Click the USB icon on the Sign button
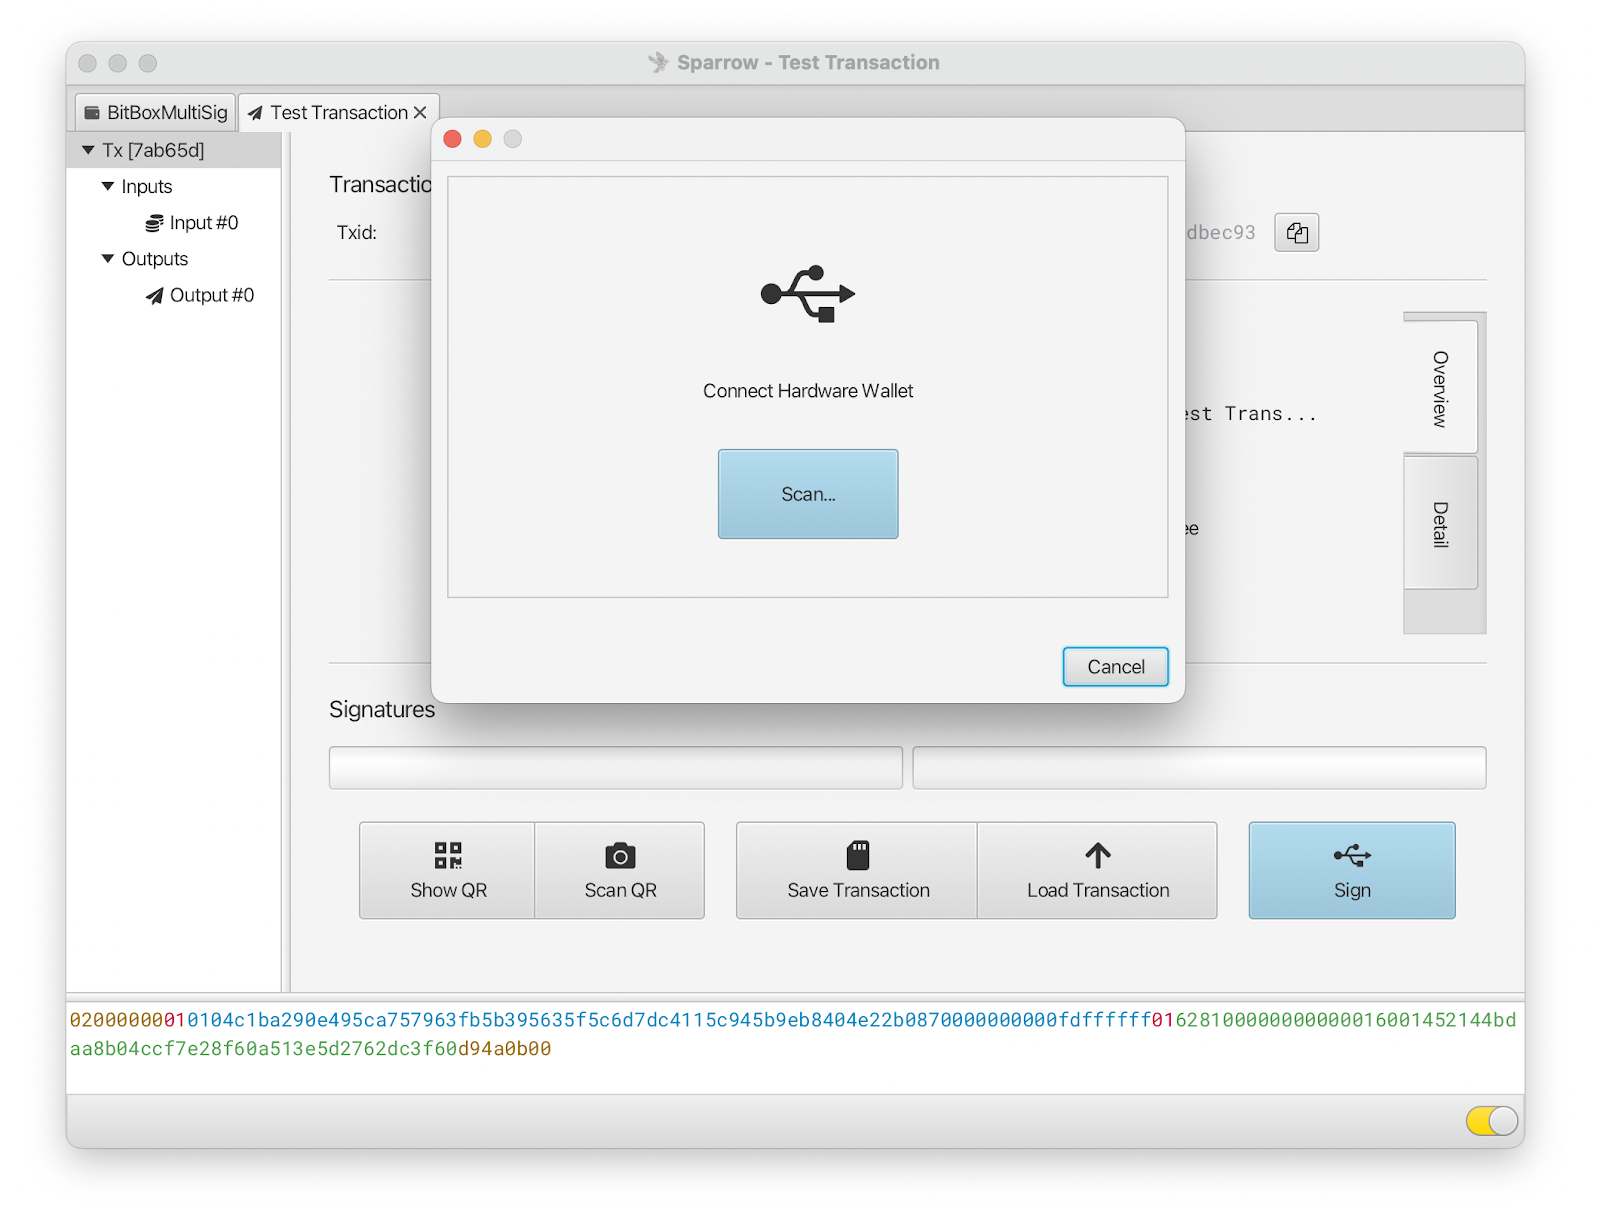The image size is (1600, 1231). click(1352, 855)
